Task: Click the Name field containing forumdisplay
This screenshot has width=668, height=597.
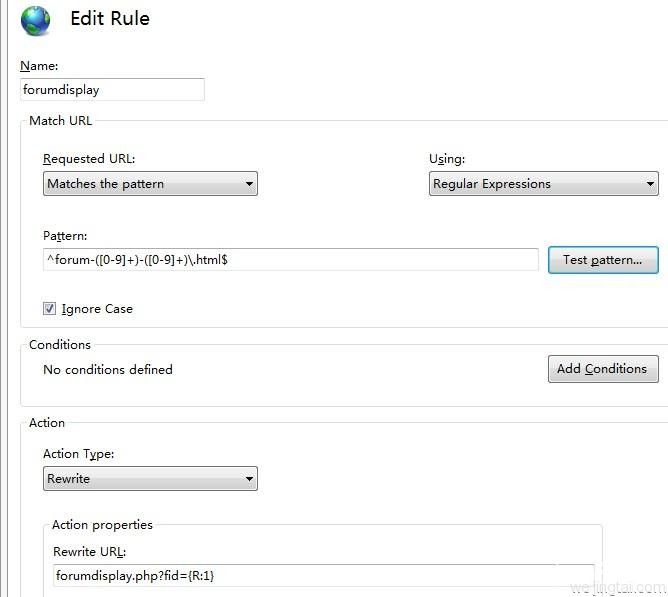Action: pos(112,89)
